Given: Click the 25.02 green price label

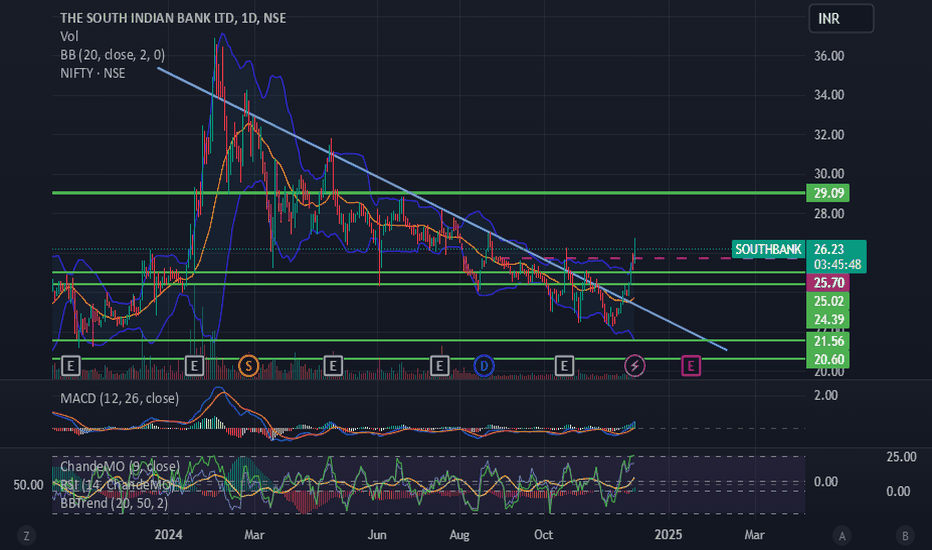Looking at the screenshot, I should pyautogui.click(x=828, y=301).
